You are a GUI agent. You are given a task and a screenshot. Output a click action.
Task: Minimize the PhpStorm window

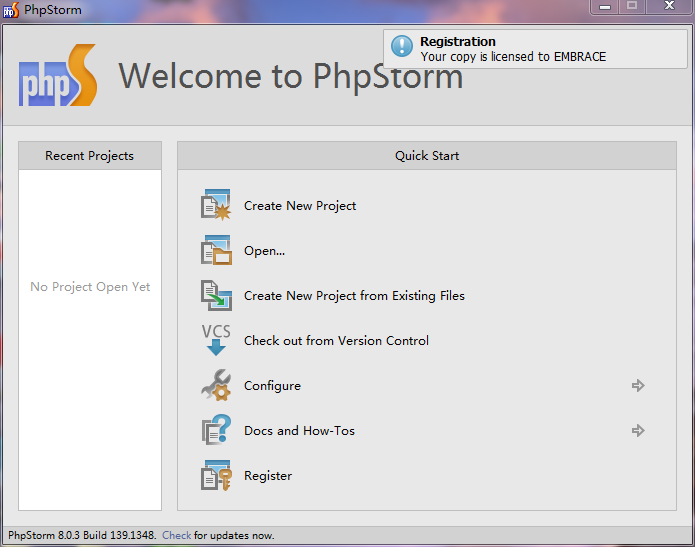(605, 7)
